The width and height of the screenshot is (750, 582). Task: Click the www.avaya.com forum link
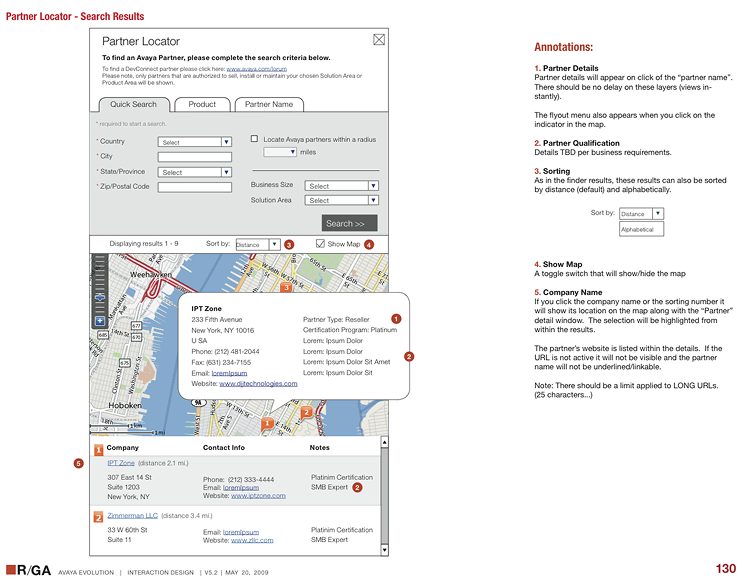click(x=256, y=69)
